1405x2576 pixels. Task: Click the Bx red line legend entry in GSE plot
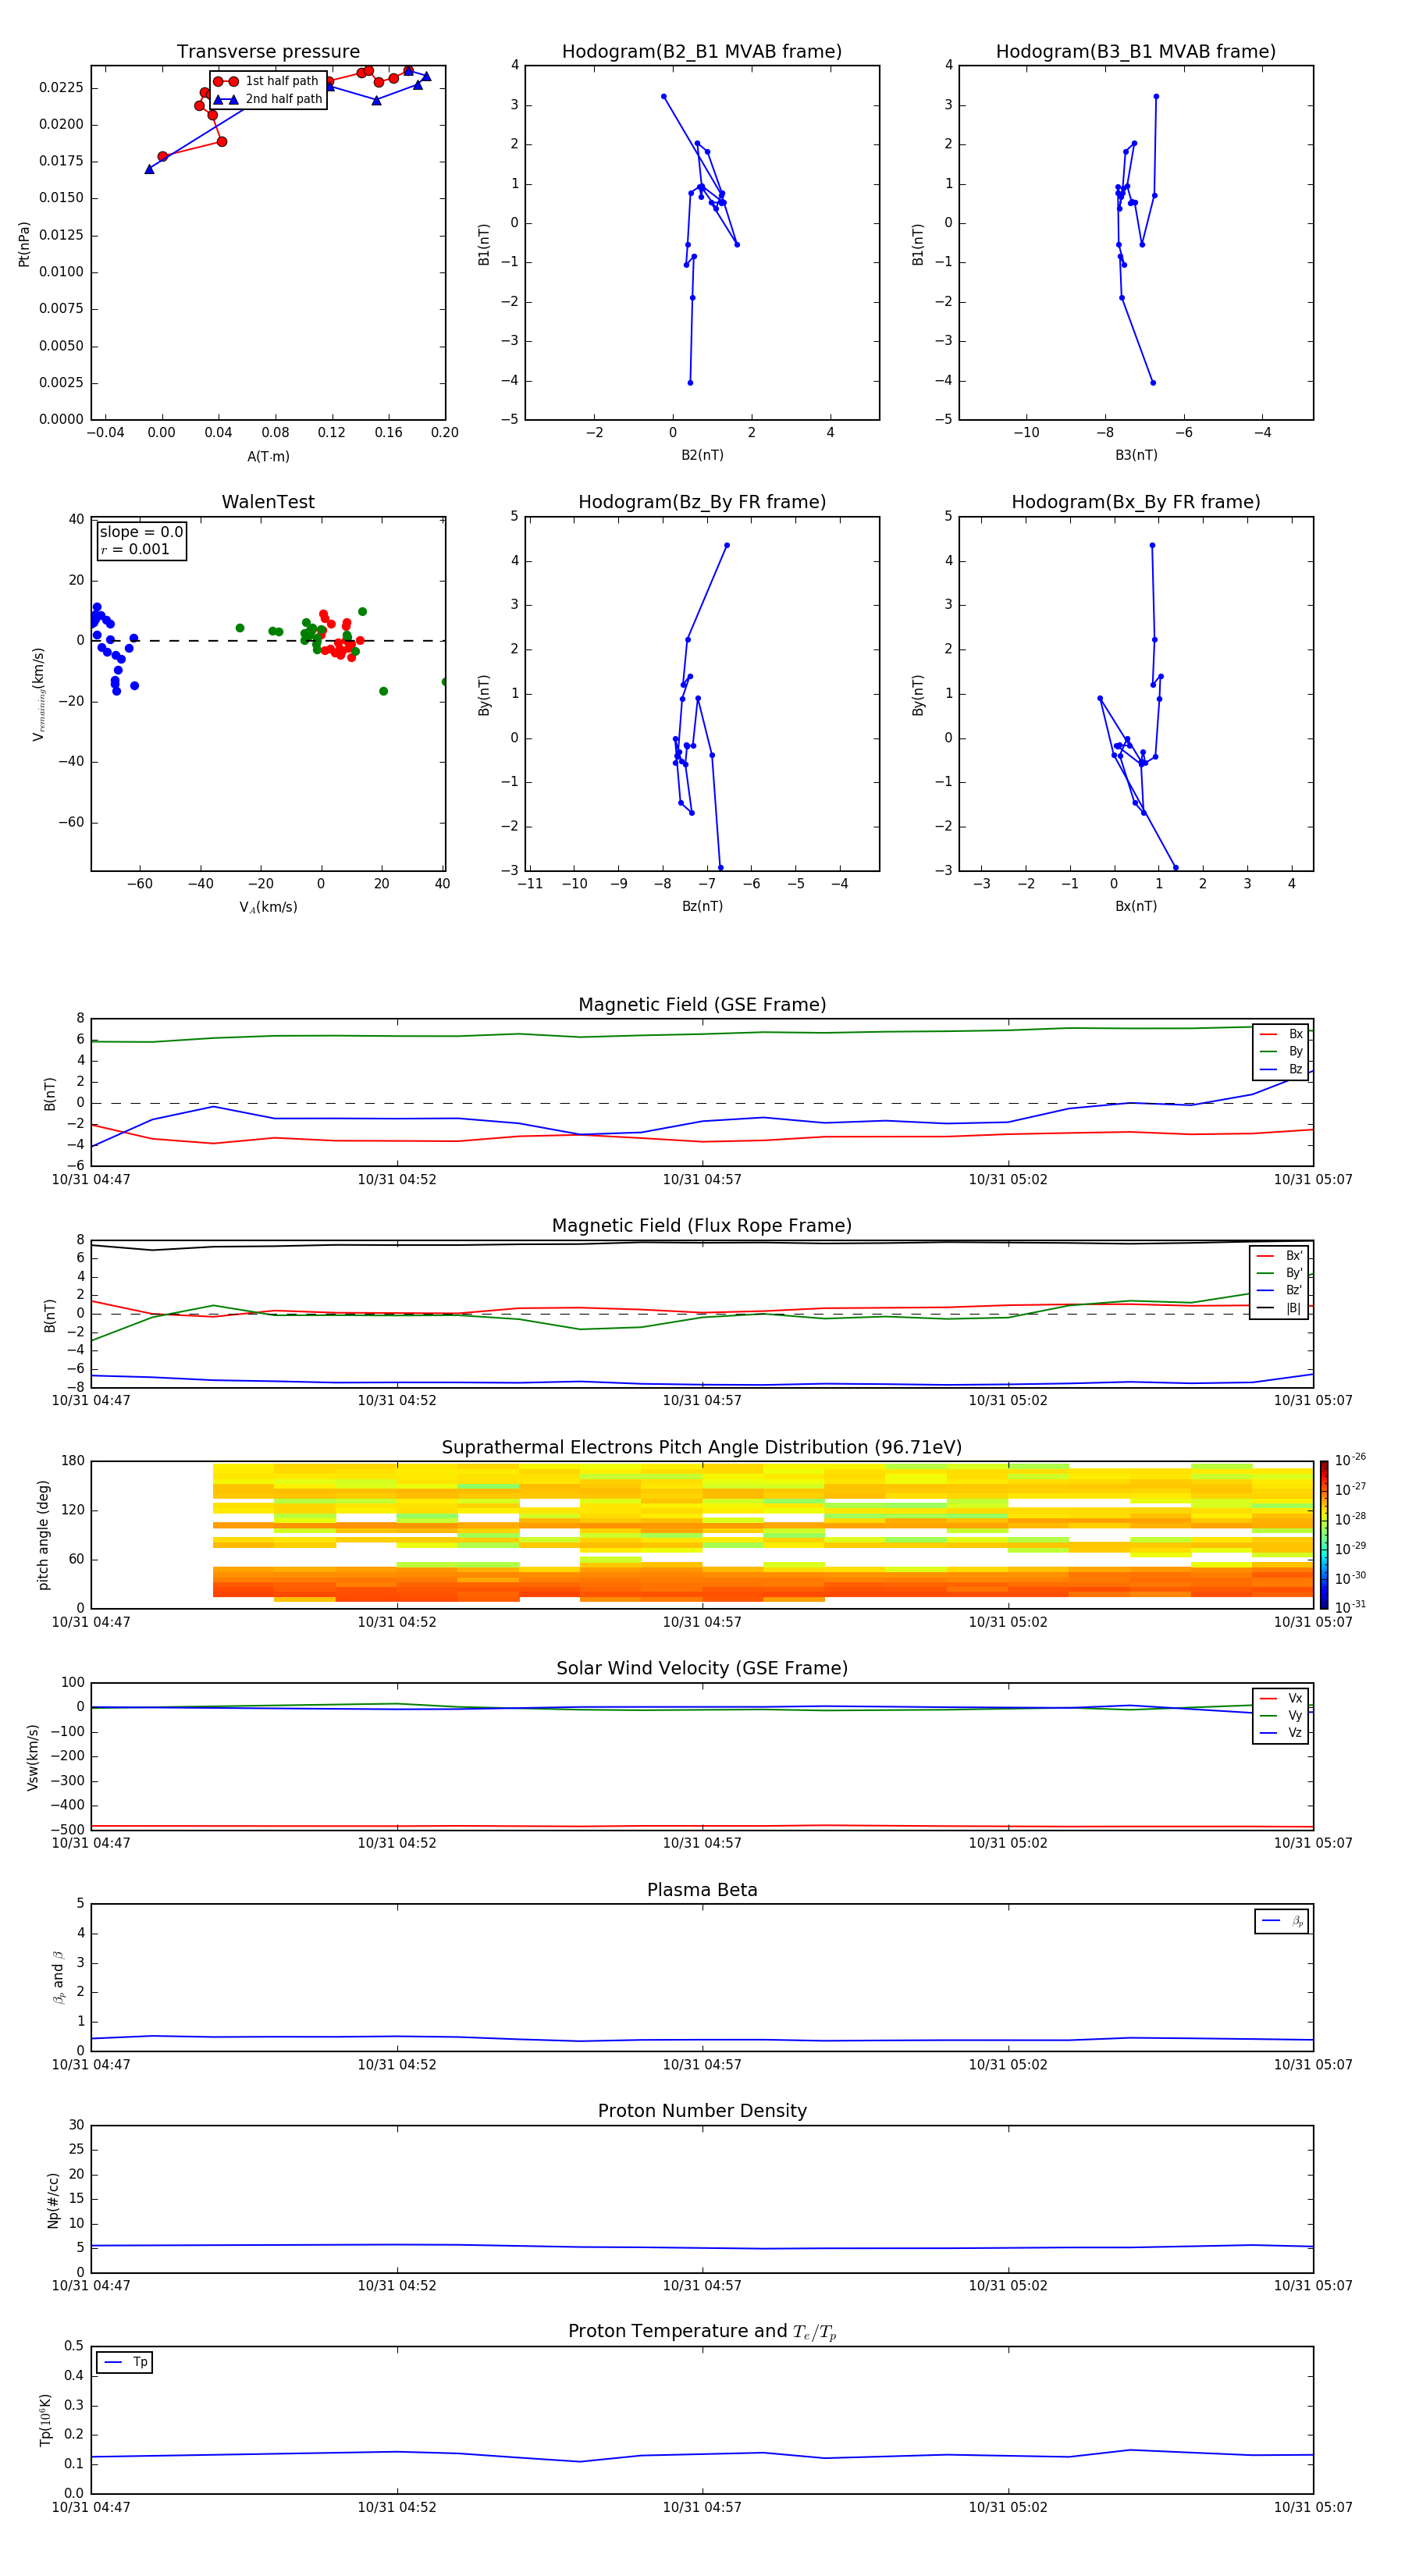1281,1034
